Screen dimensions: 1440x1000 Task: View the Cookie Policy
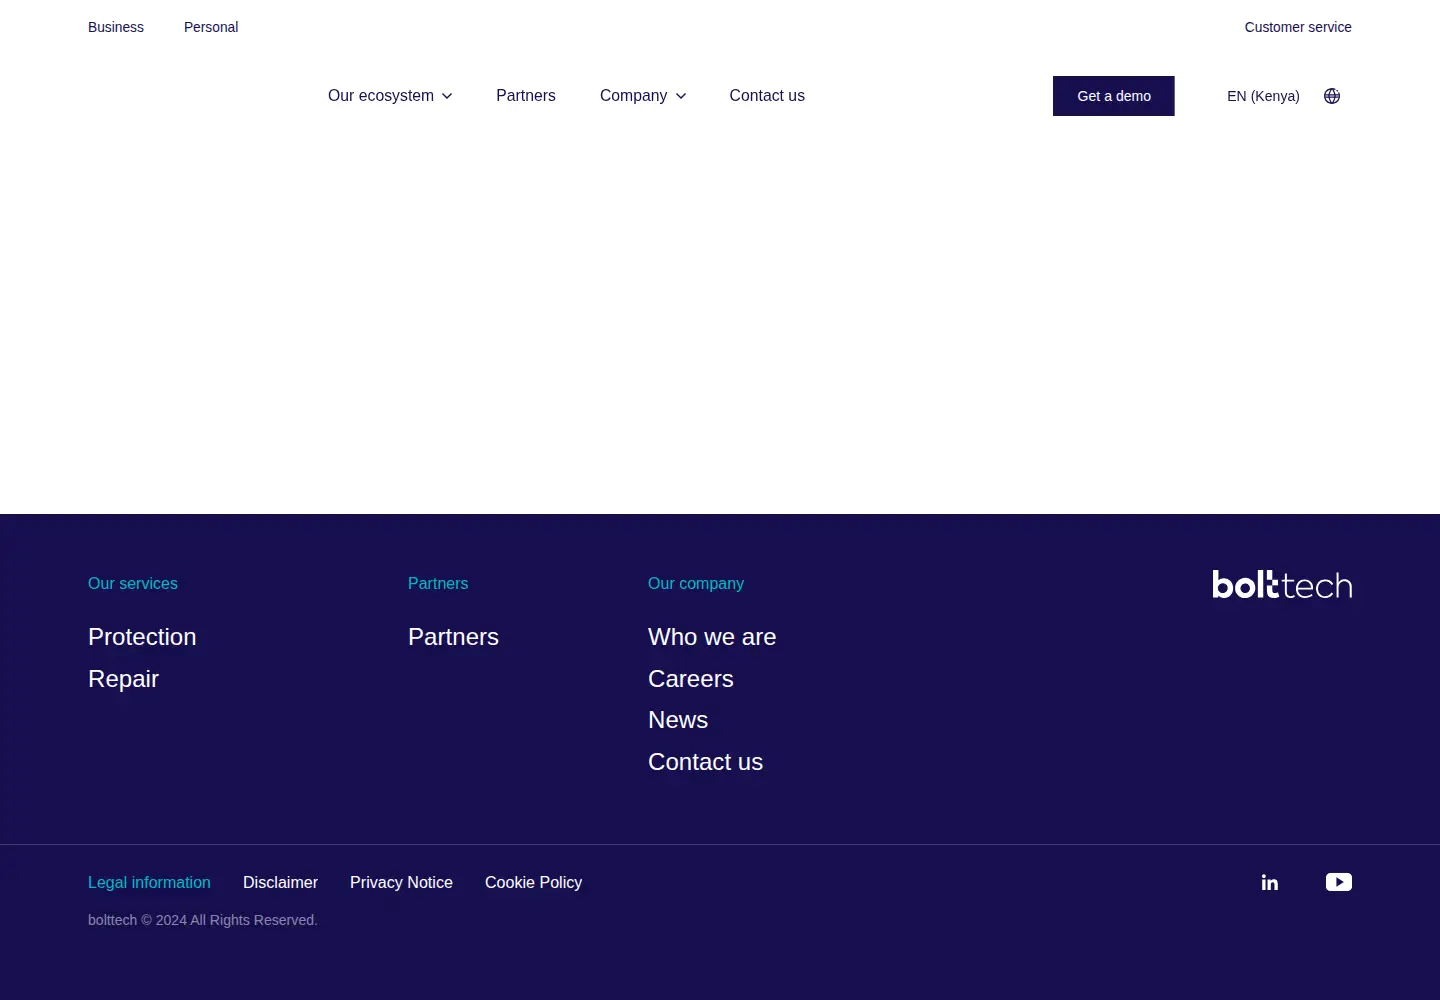coord(533,882)
